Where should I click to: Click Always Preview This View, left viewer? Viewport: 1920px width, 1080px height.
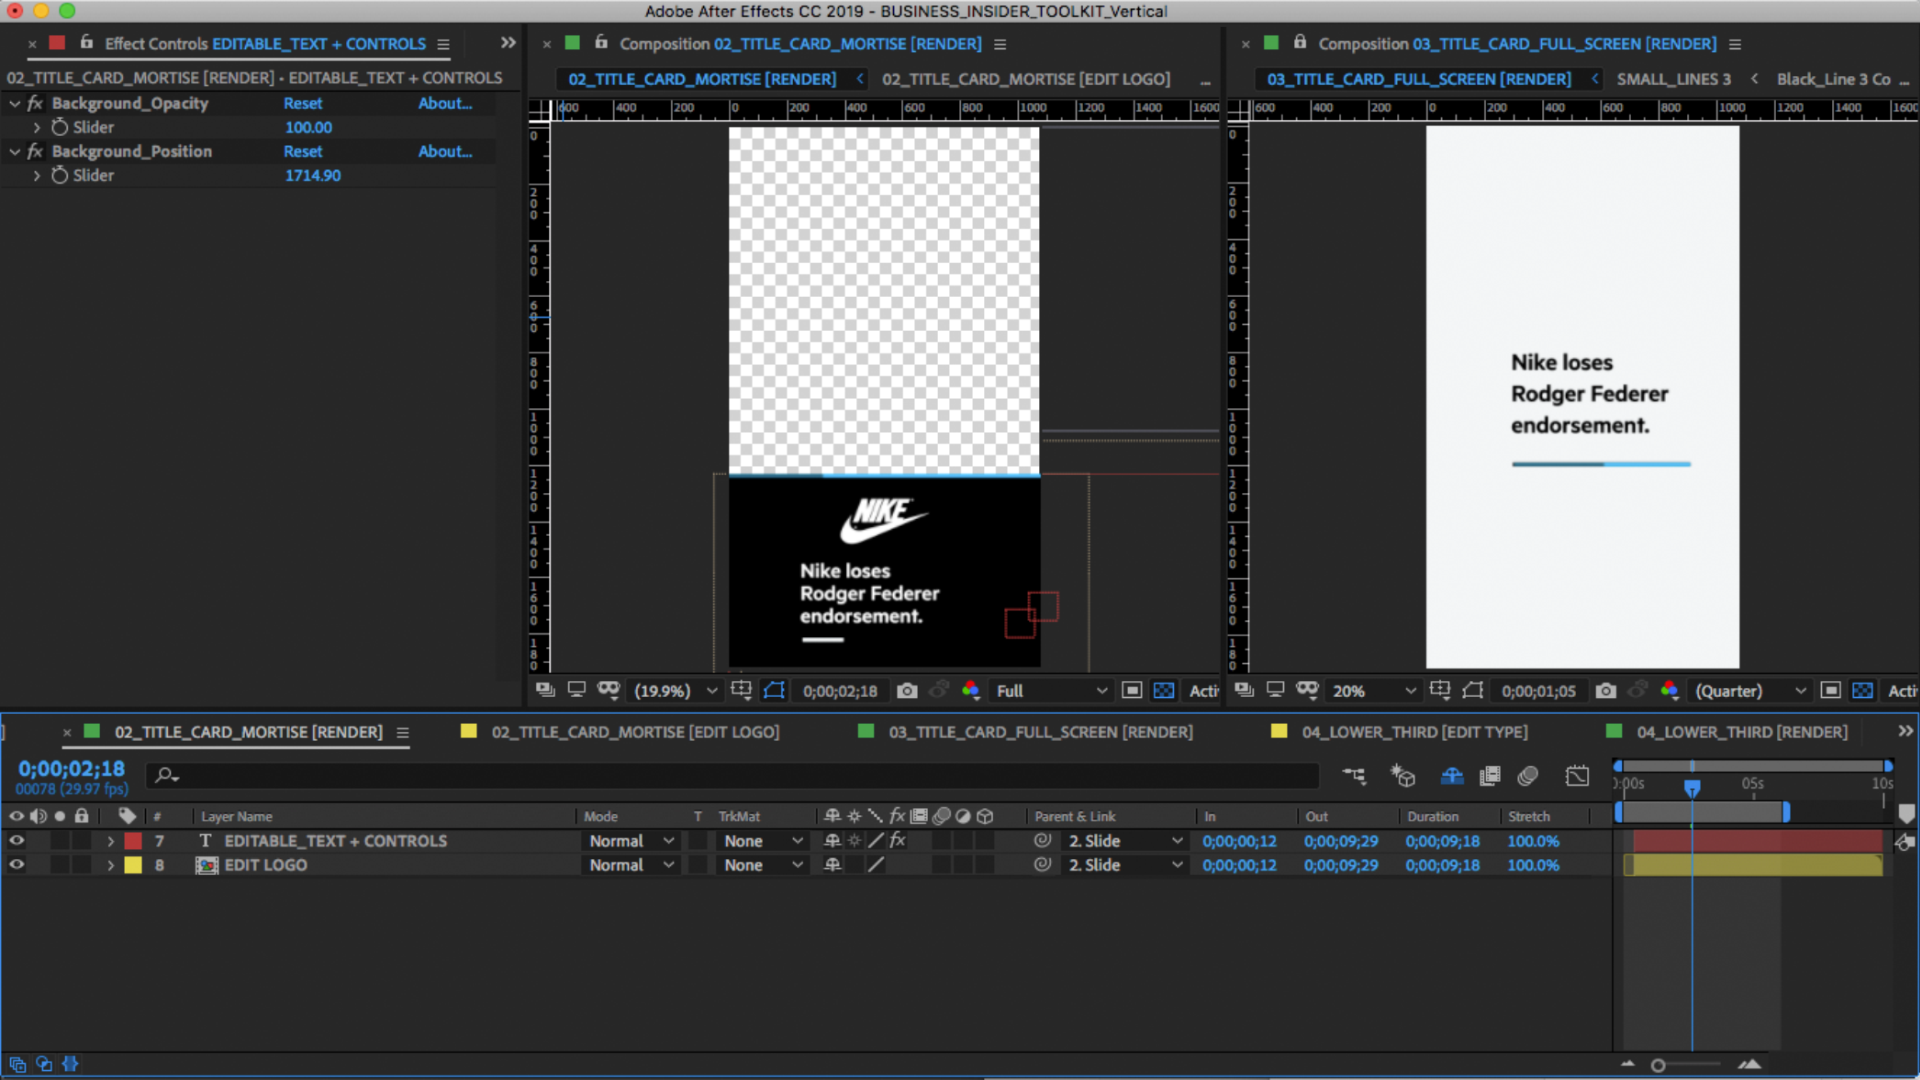pos(545,690)
